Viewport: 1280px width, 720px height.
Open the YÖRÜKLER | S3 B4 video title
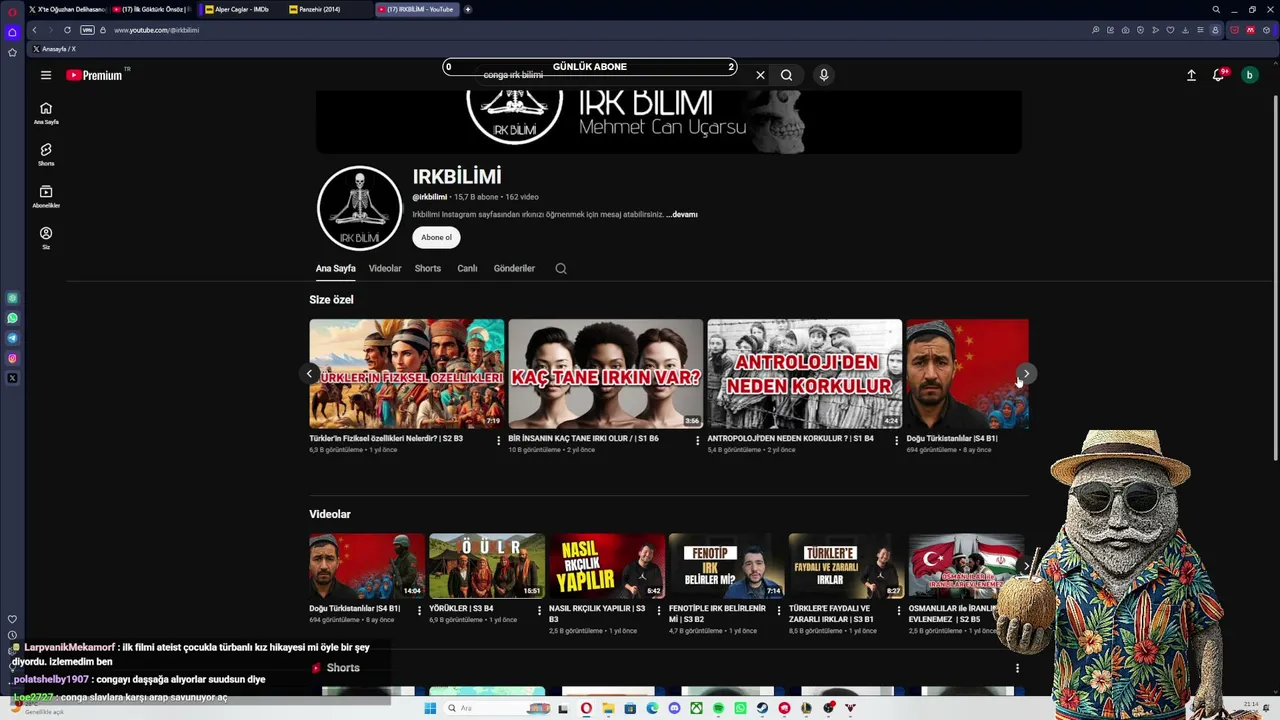tap(461, 608)
